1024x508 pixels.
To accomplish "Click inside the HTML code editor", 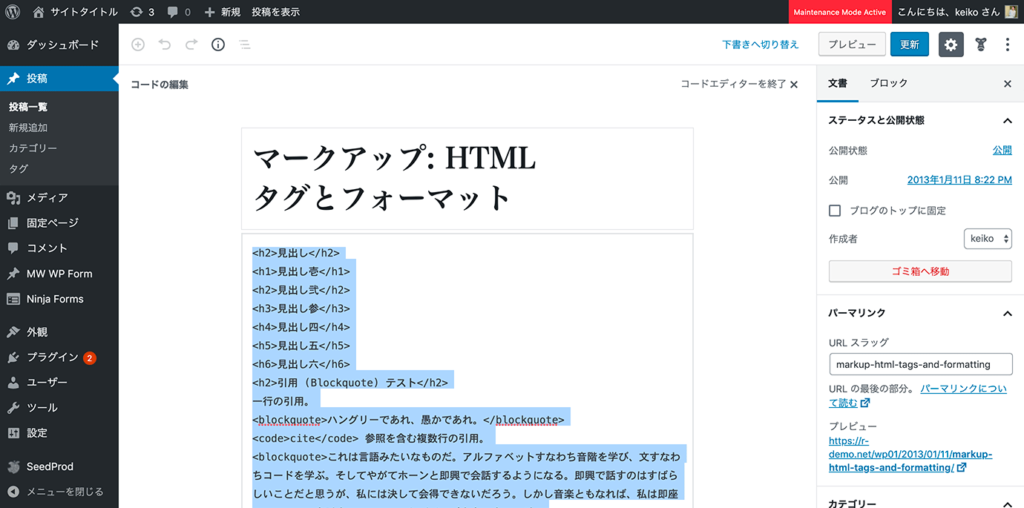I will pos(467,370).
